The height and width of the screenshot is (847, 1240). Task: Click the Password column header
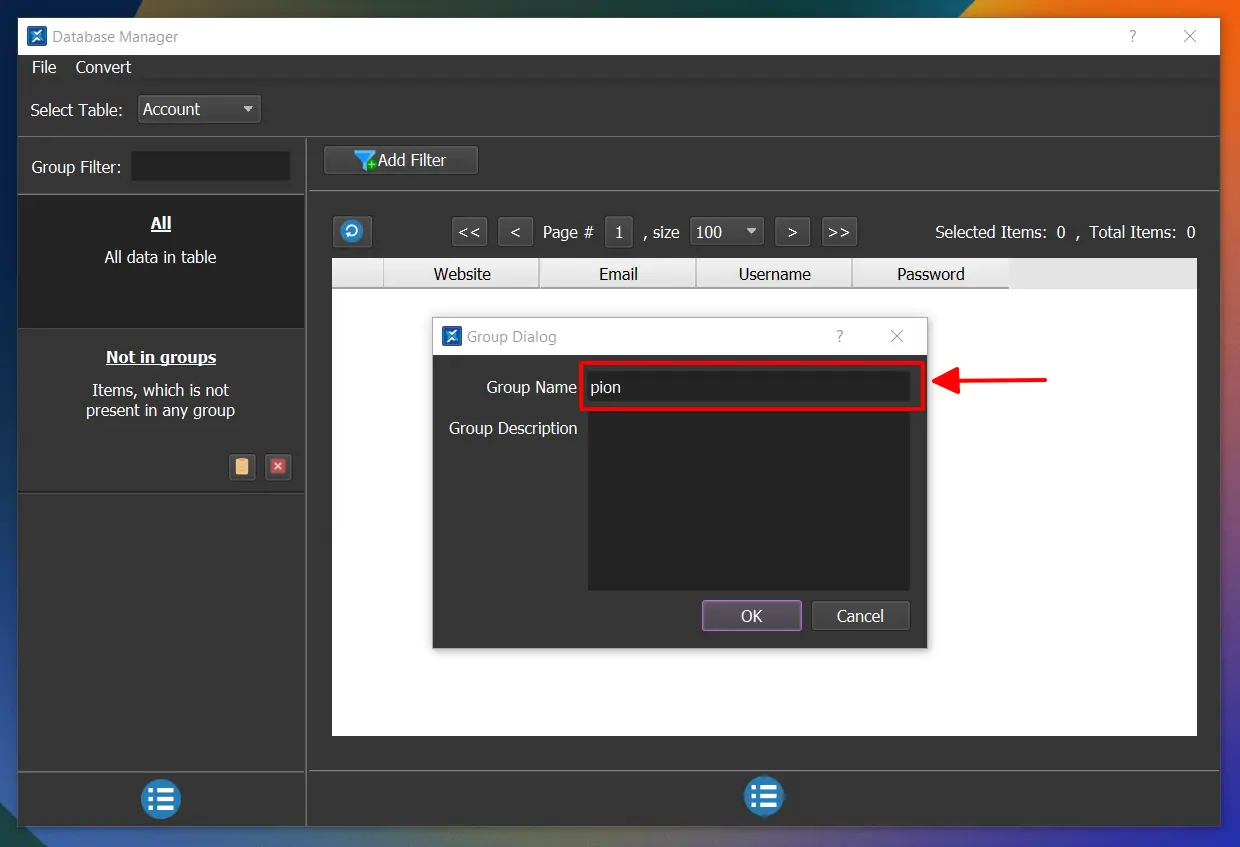click(x=931, y=274)
